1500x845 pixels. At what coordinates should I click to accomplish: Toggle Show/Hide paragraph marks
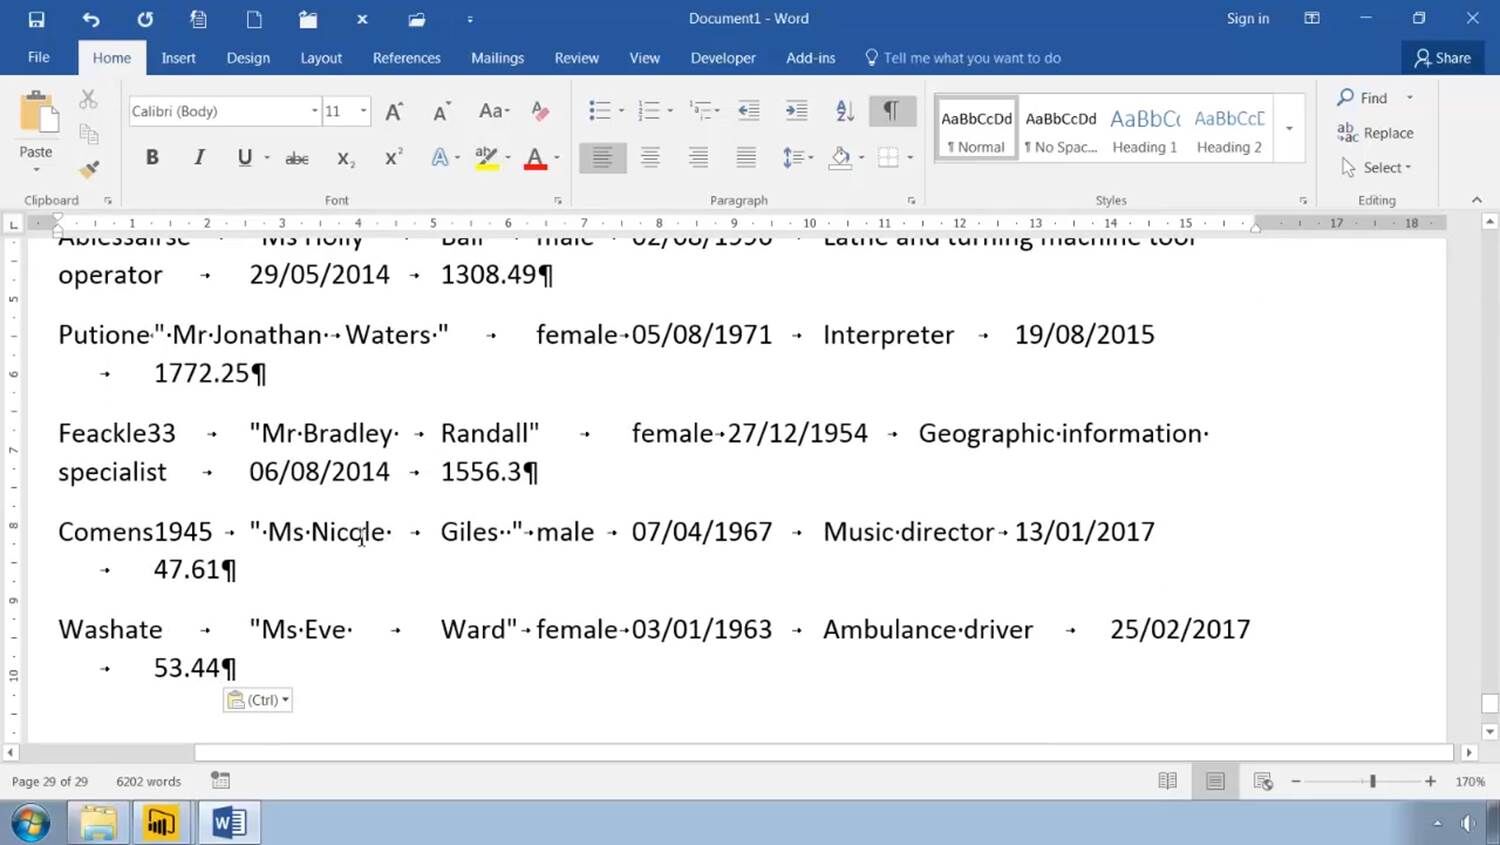click(x=891, y=111)
